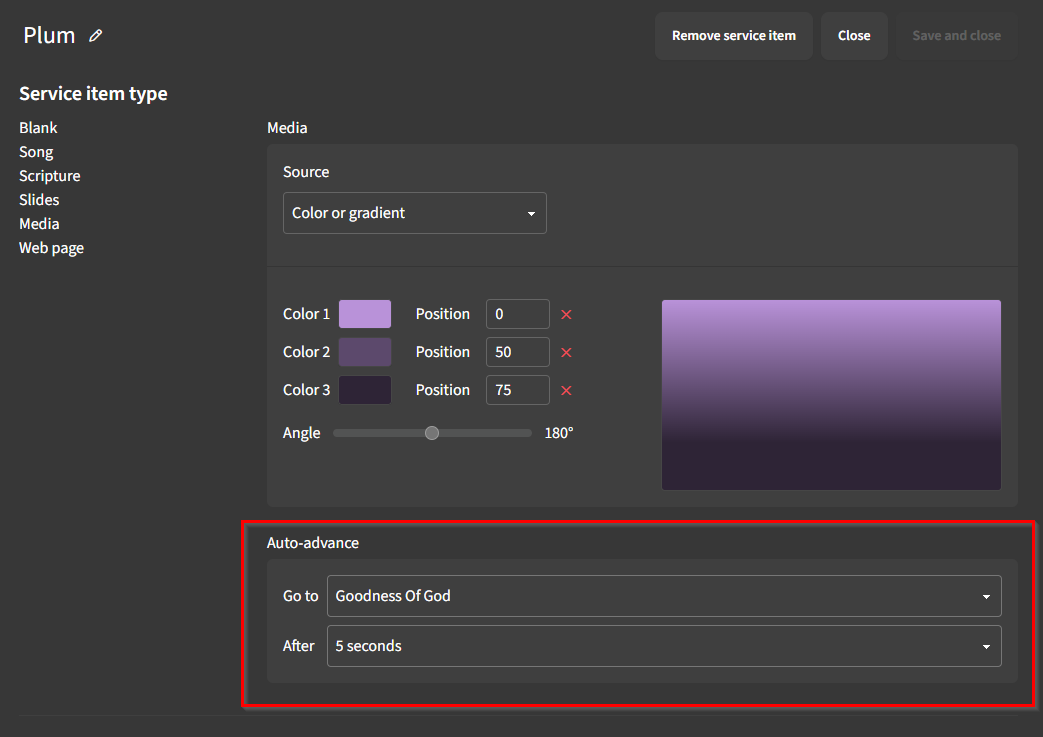
Task: Open the Go to auto-advance dropdown
Action: point(664,595)
